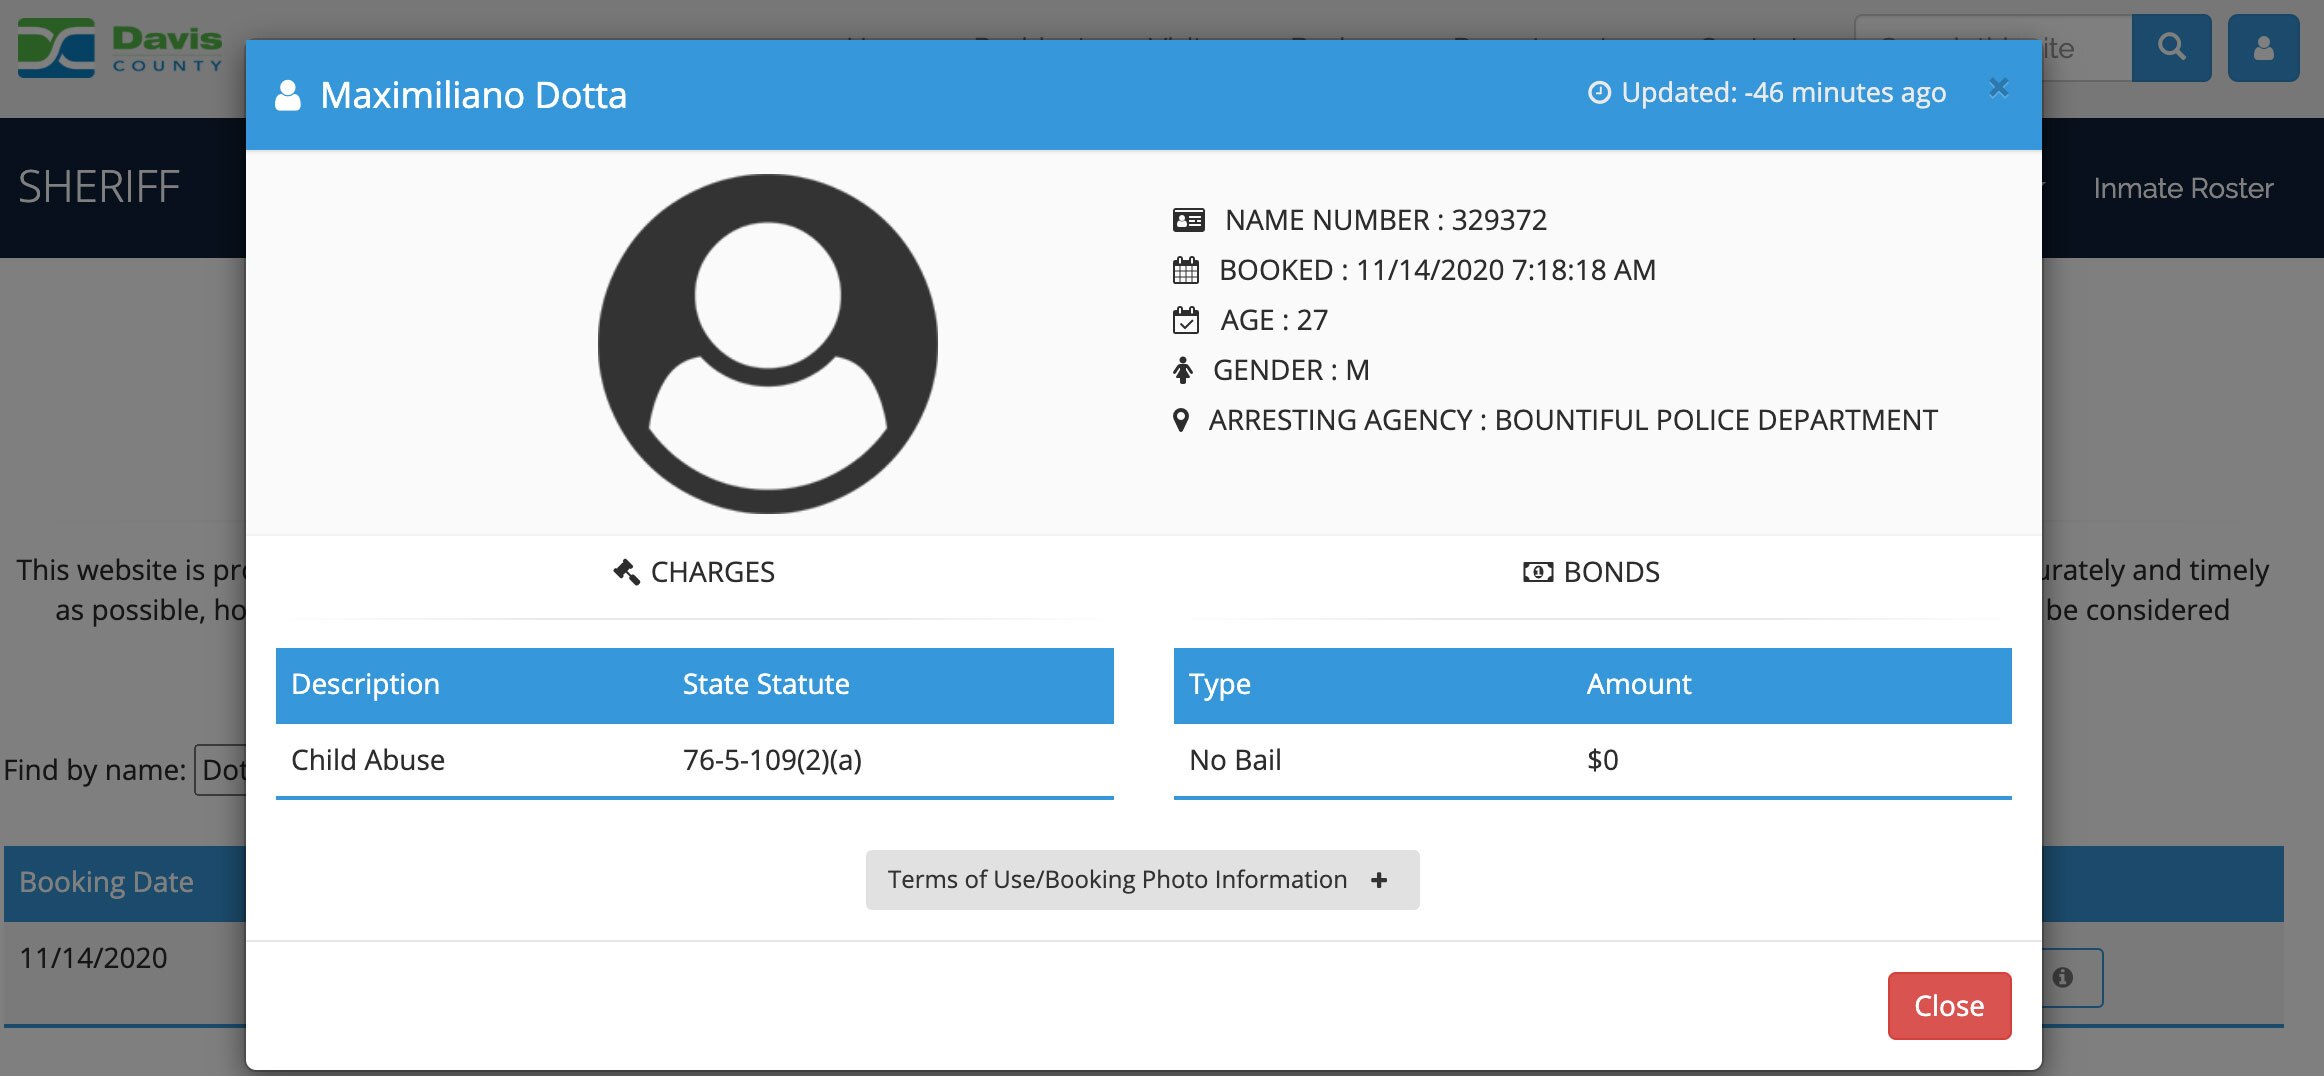Image resolution: width=2324 pixels, height=1076 pixels.
Task: Expand Terms of Use/Booking Photo Information
Action: tap(1142, 879)
